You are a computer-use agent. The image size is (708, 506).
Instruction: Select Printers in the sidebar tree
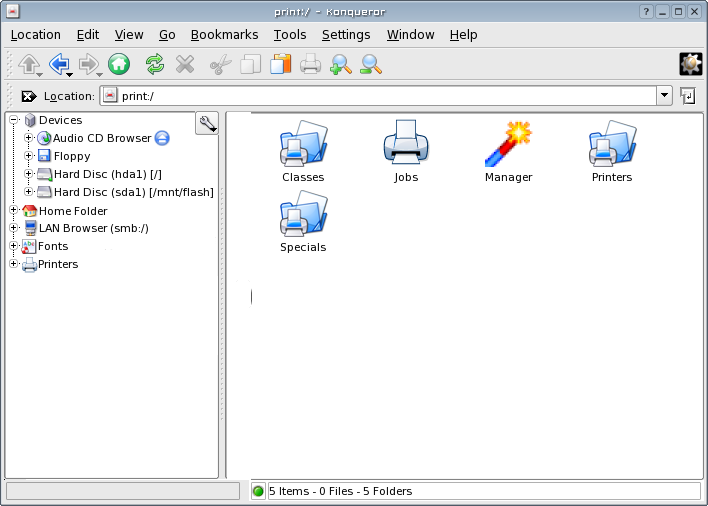[x=58, y=264]
